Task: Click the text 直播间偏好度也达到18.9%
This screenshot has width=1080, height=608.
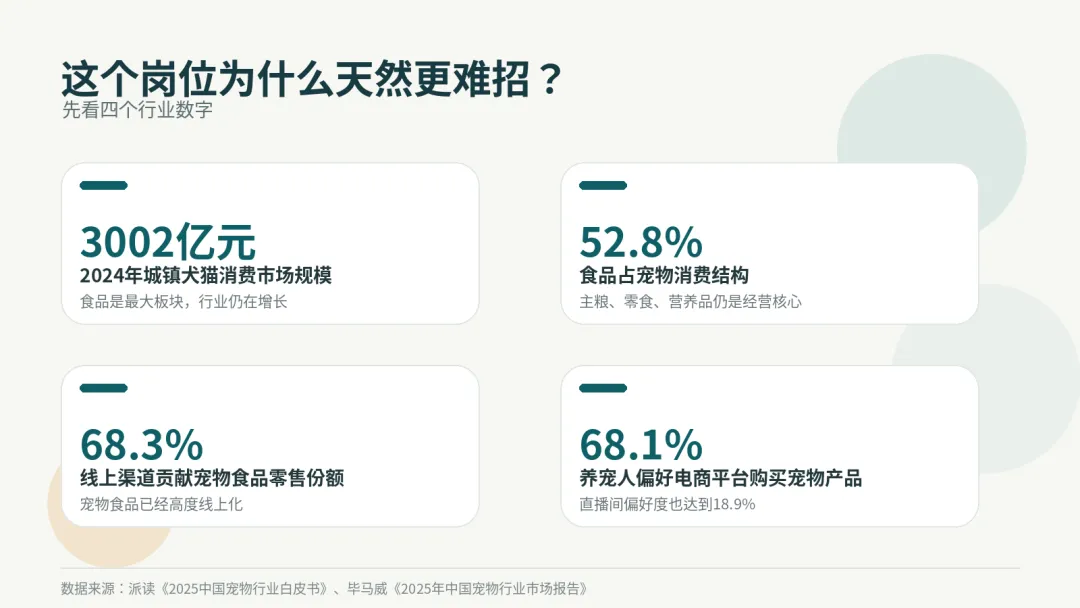Action: 667,504
